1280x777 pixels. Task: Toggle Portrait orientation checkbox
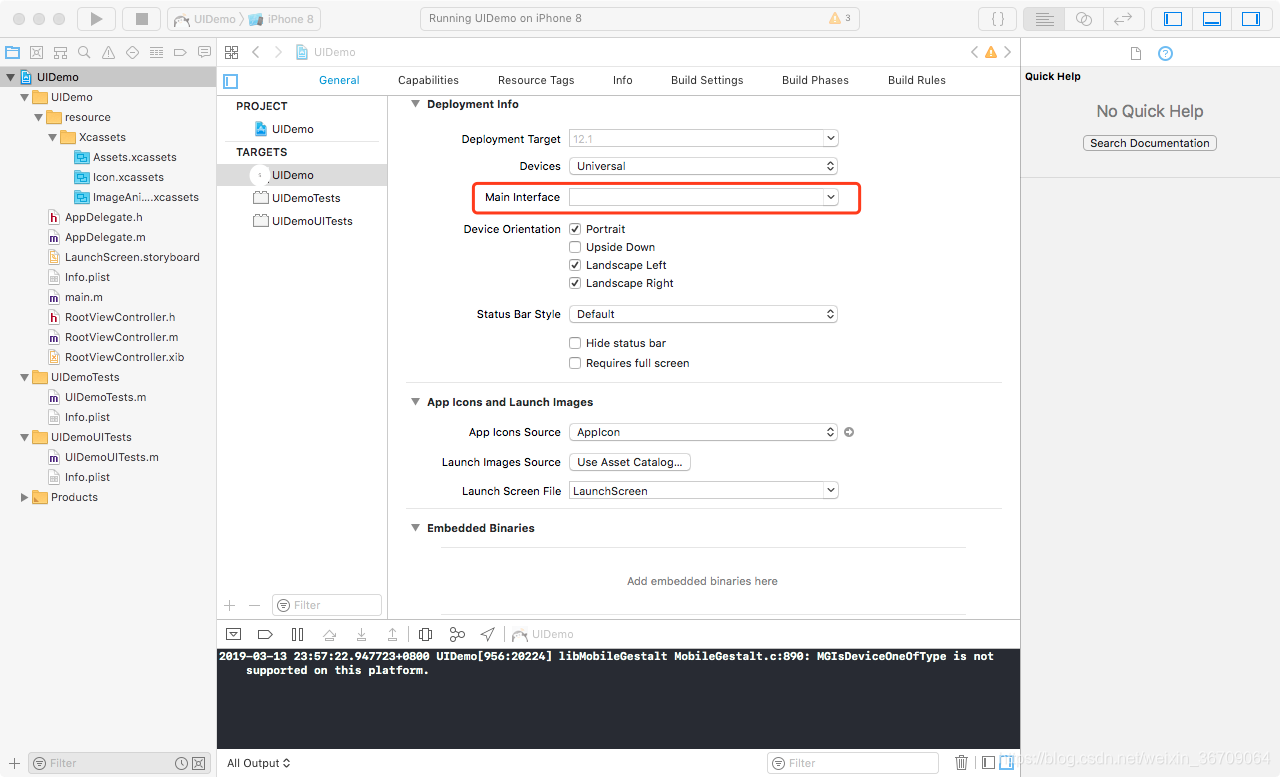coord(575,229)
